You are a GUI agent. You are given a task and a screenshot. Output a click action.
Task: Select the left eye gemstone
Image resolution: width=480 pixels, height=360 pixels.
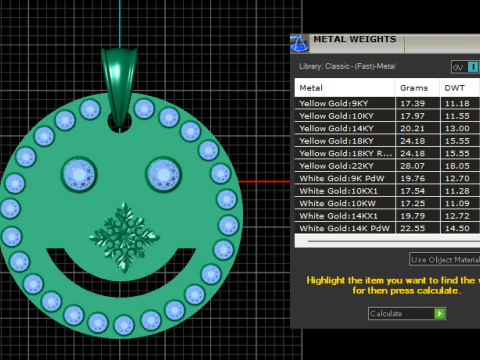tap(79, 175)
